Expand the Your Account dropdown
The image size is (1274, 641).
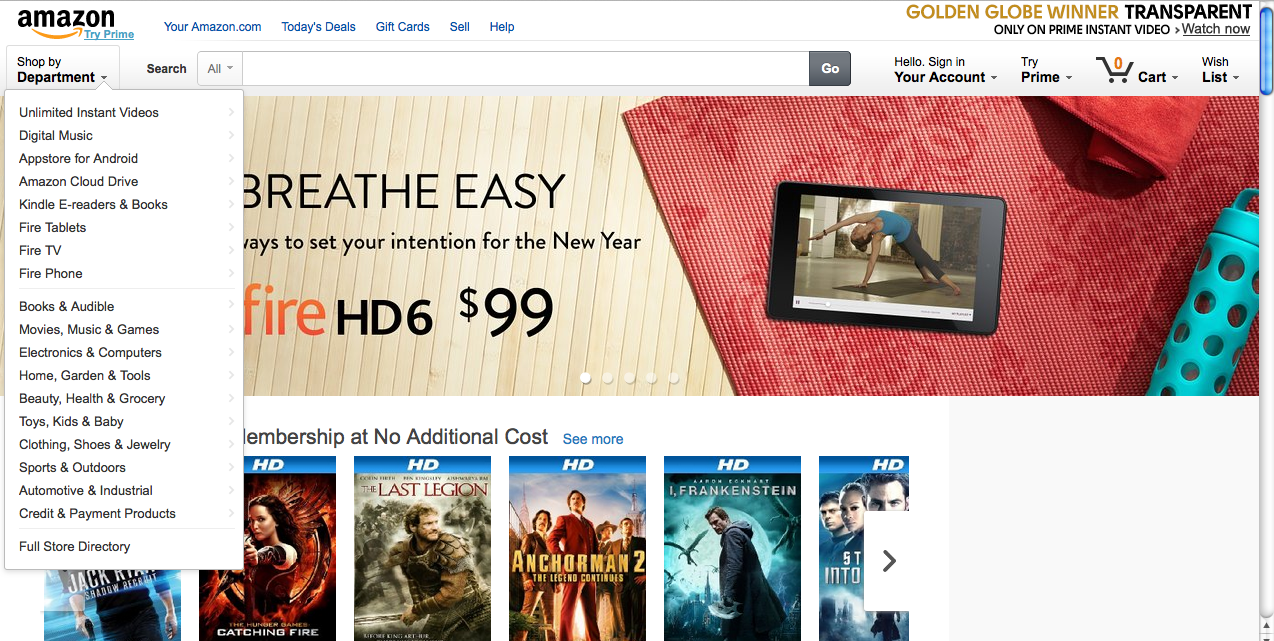click(945, 69)
